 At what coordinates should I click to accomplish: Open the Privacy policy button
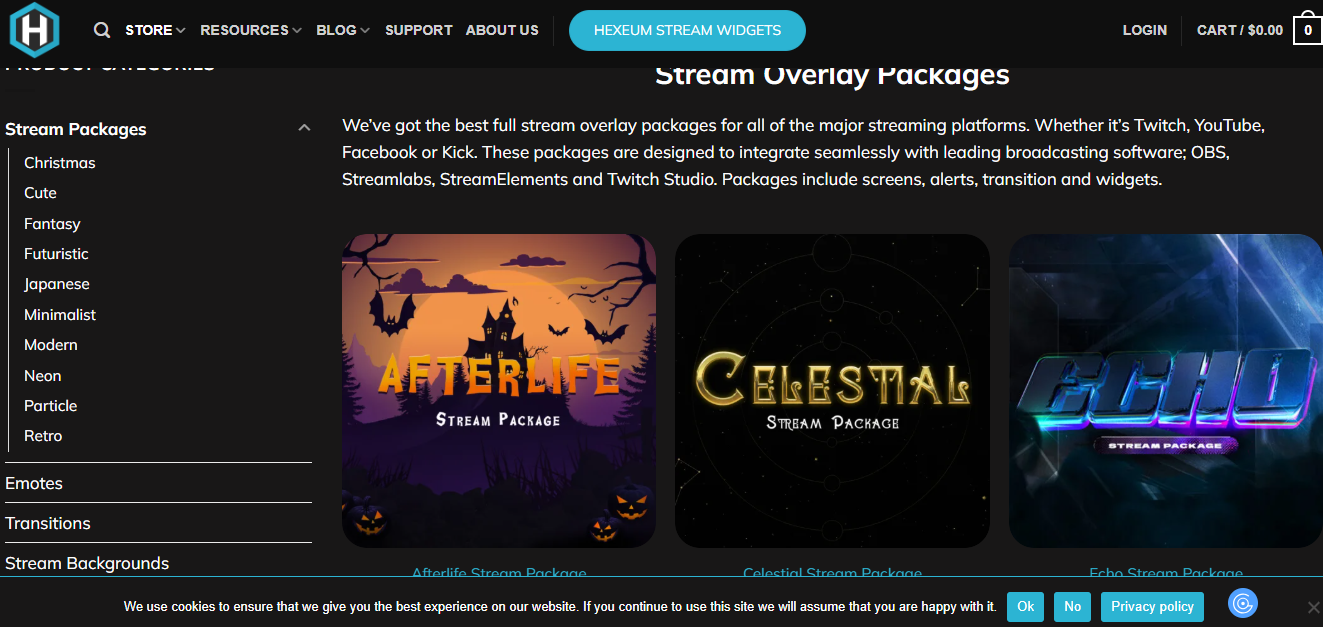(1152, 606)
